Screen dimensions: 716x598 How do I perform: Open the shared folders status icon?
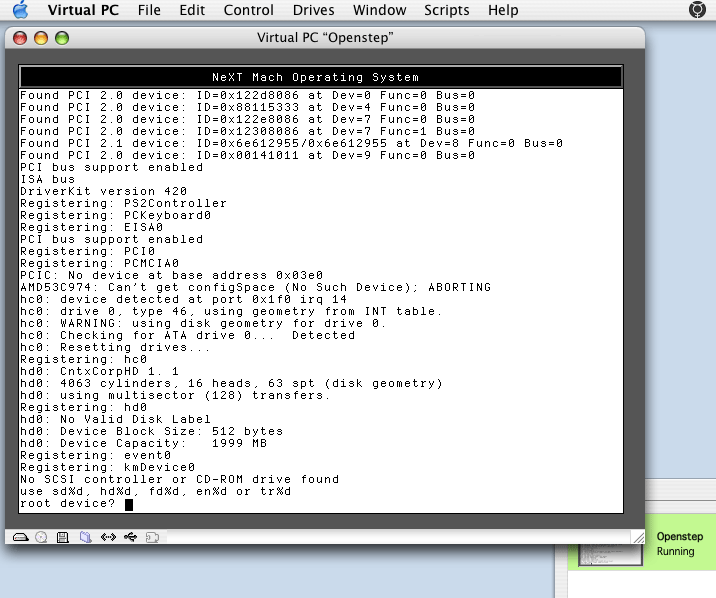(x=85, y=537)
